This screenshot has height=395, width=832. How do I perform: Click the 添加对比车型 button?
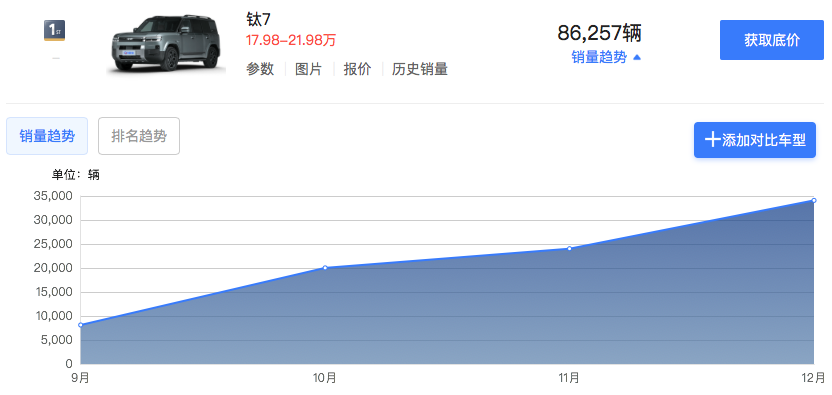coord(755,140)
